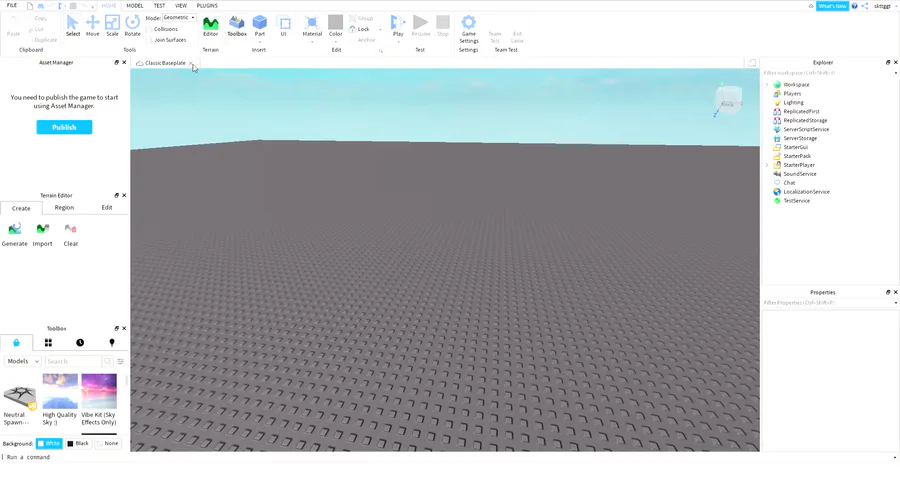Click the share icon in top bar

point(864,6)
